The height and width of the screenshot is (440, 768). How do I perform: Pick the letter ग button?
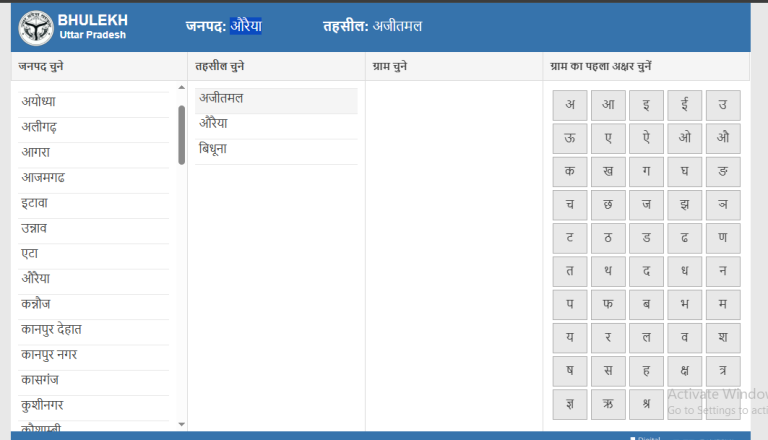coord(646,171)
